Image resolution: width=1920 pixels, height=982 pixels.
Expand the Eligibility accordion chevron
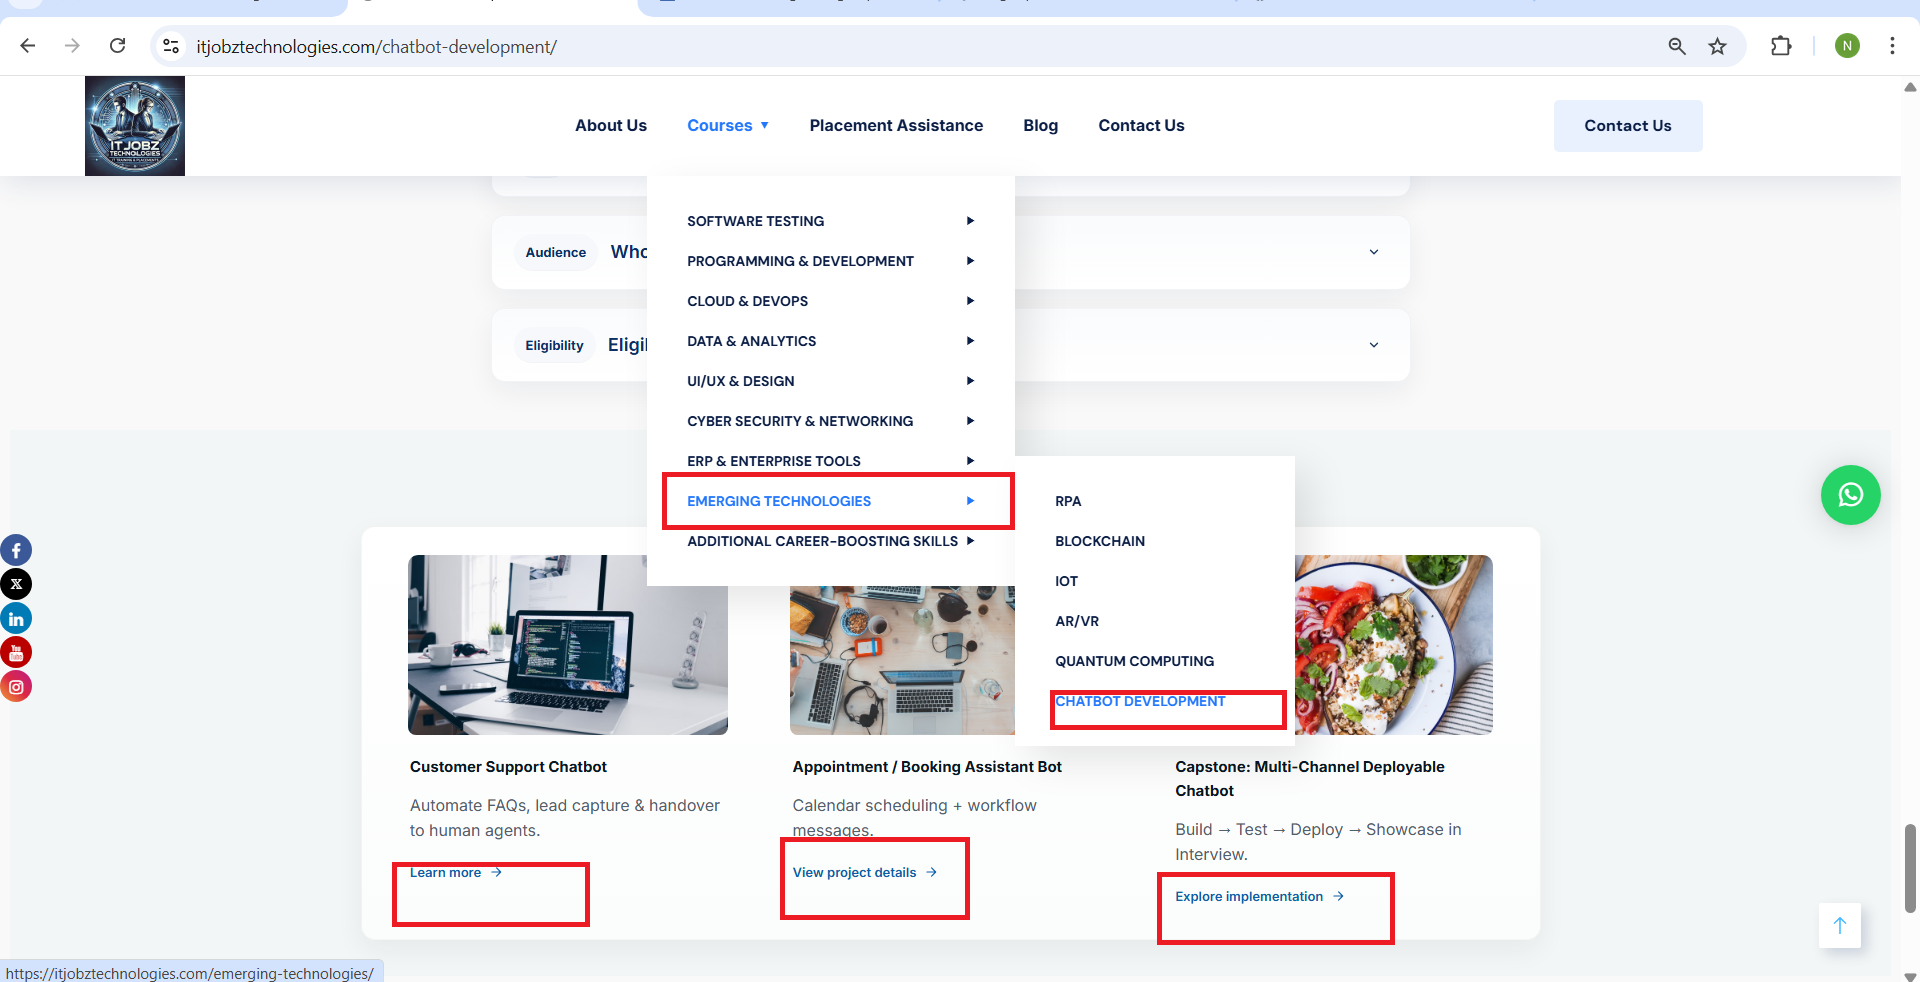pos(1373,345)
